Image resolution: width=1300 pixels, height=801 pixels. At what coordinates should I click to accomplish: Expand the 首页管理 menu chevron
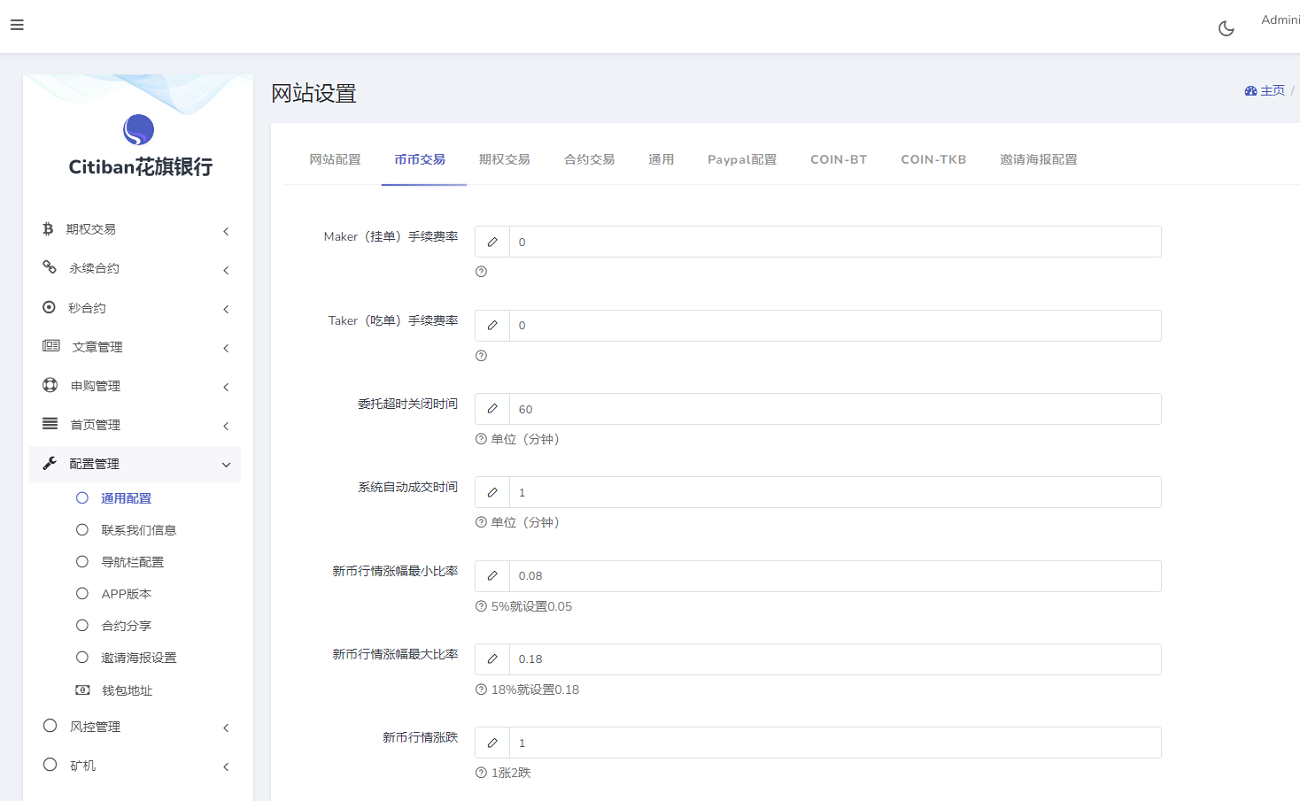pyautogui.click(x=226, y=426)
